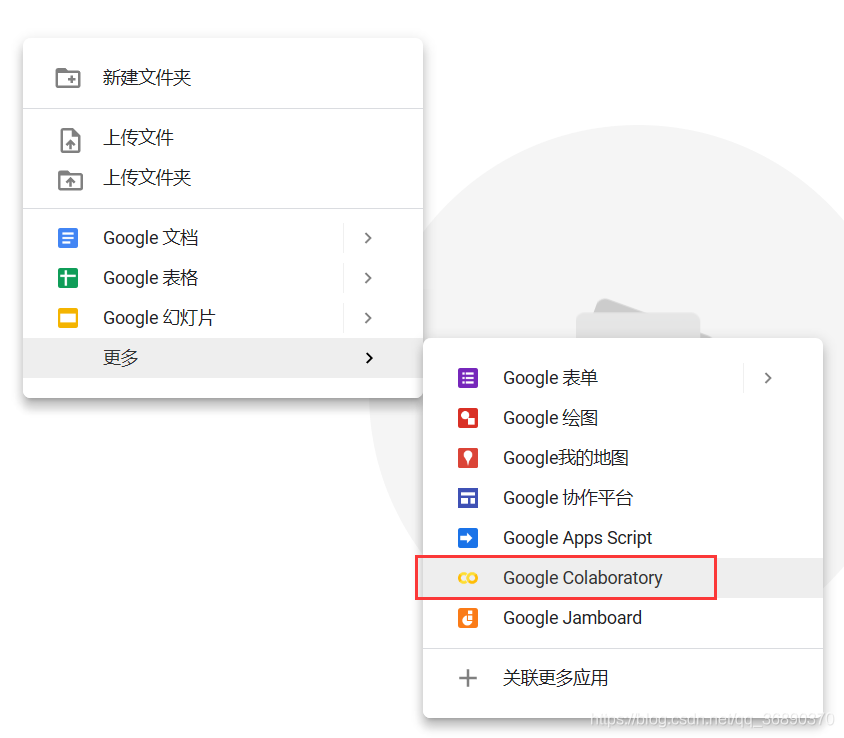Click the blue Google Docs icon
This screenshot has width=844, height=738.
(x=68, y=238)
